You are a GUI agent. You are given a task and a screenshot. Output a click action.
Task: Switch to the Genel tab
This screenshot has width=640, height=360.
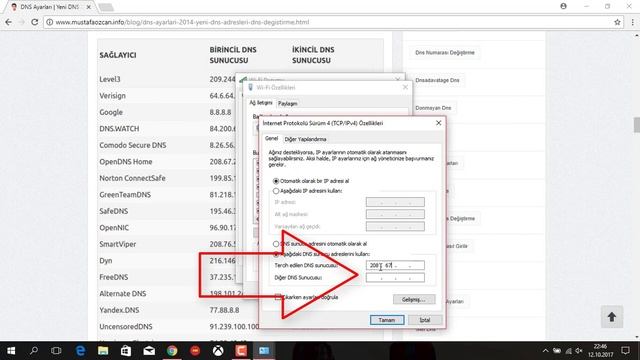(x=271, y=138)
